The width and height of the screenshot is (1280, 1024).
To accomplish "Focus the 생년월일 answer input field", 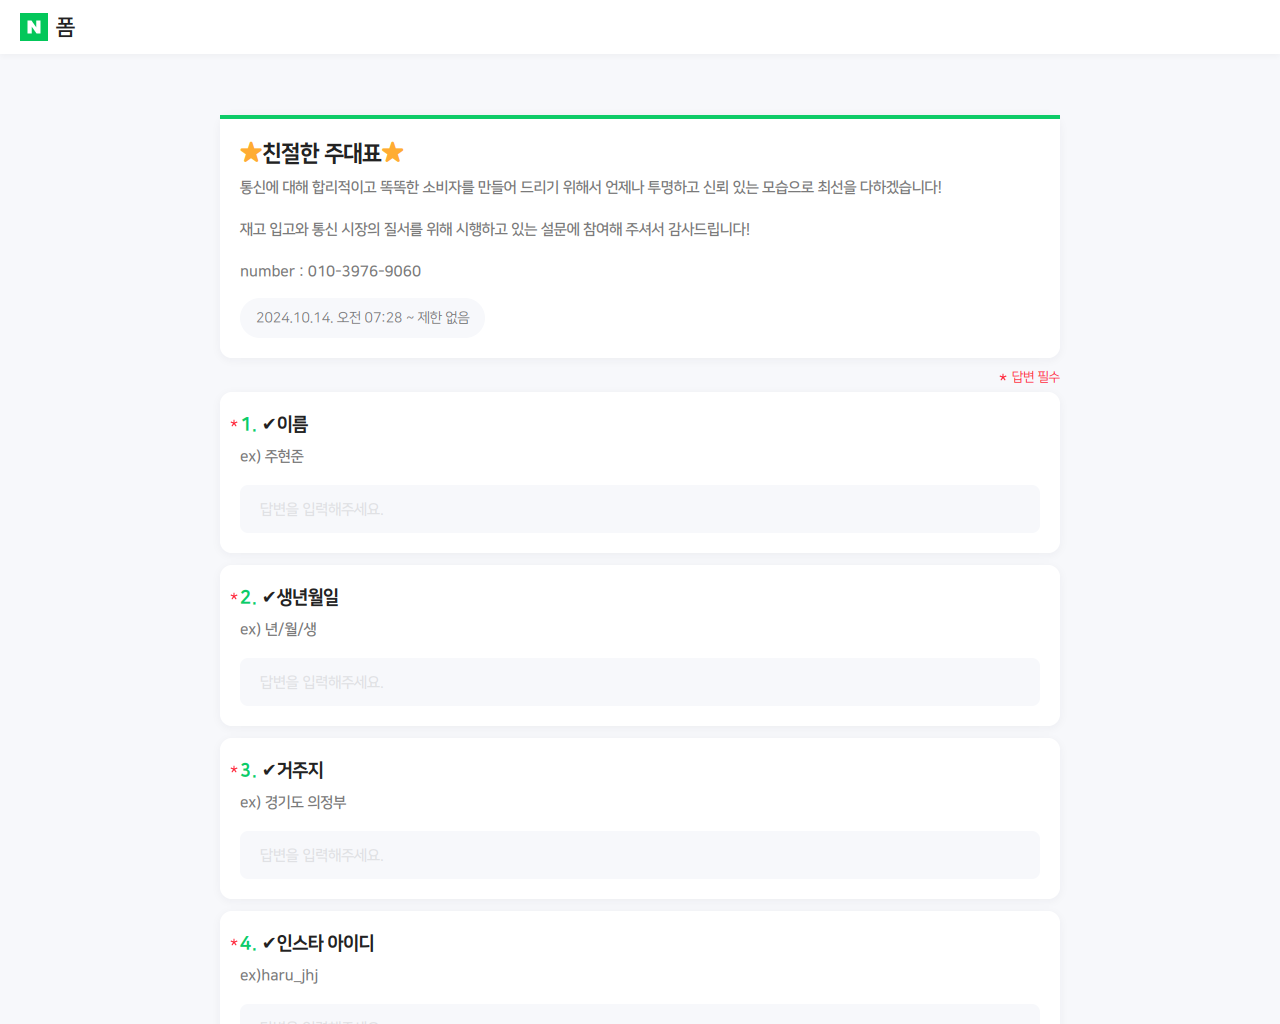I will (x=640, y=682).
